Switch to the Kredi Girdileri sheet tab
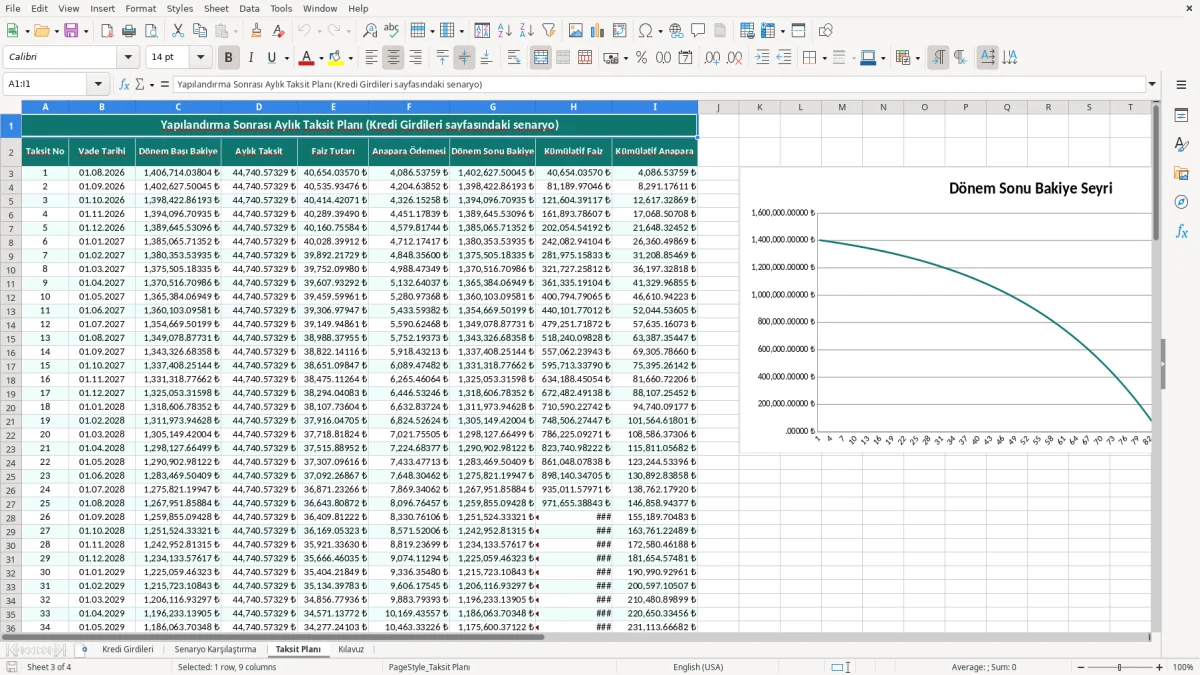 click(x=128, y=649)
